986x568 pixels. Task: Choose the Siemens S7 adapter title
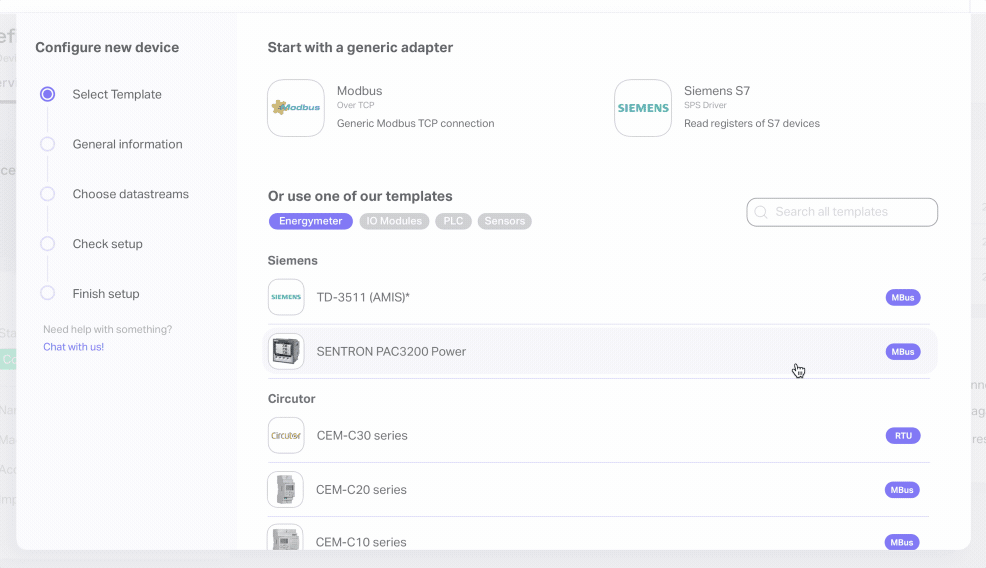(x=717, y=91)
